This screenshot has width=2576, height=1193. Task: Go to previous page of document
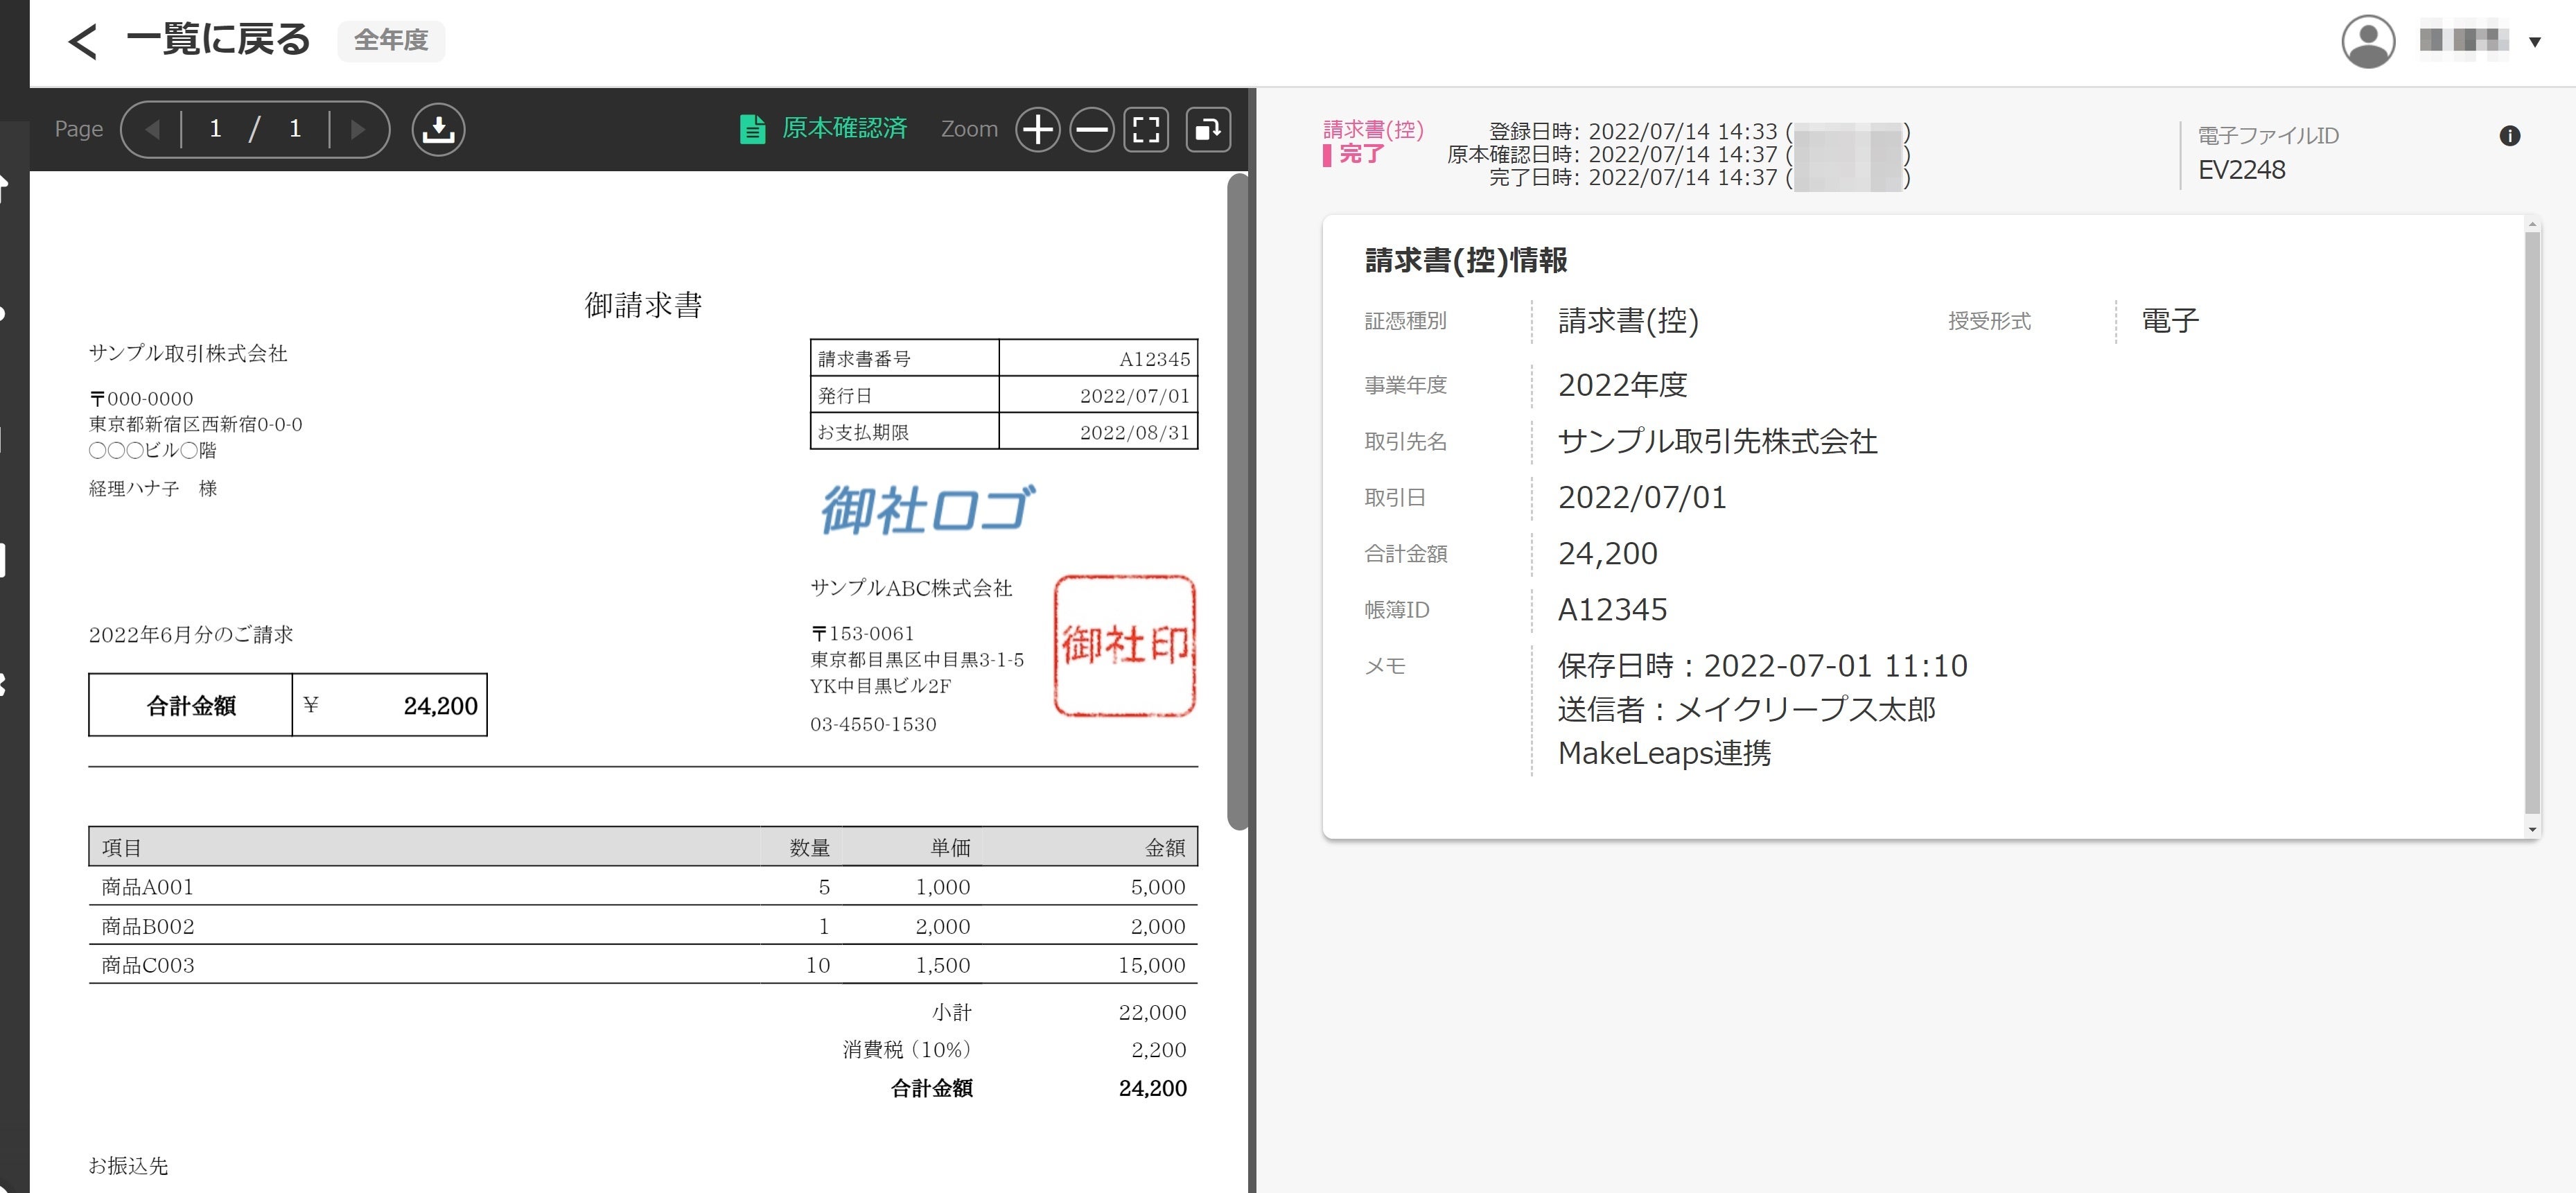click(152, 129)
